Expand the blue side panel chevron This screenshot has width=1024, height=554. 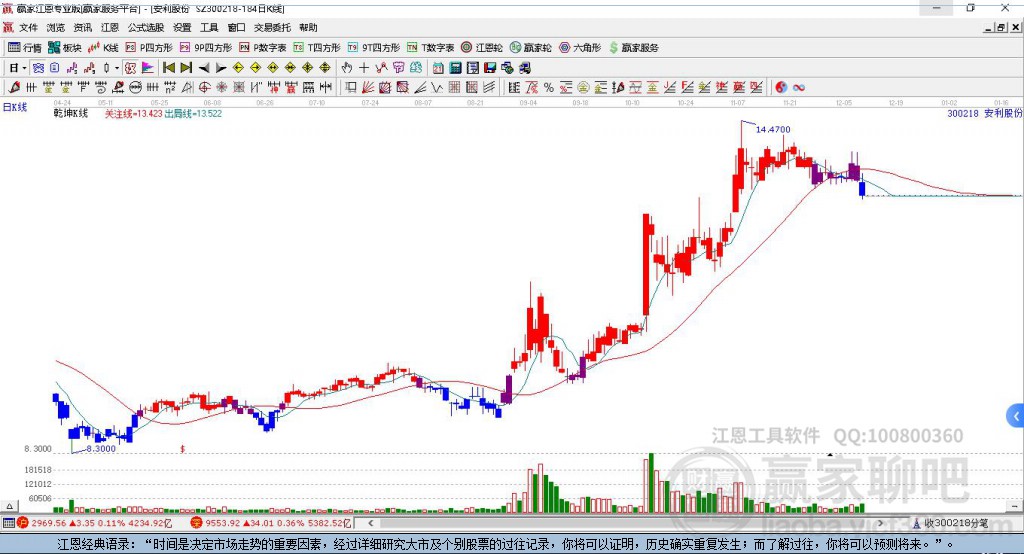[x=1016, y=416]
